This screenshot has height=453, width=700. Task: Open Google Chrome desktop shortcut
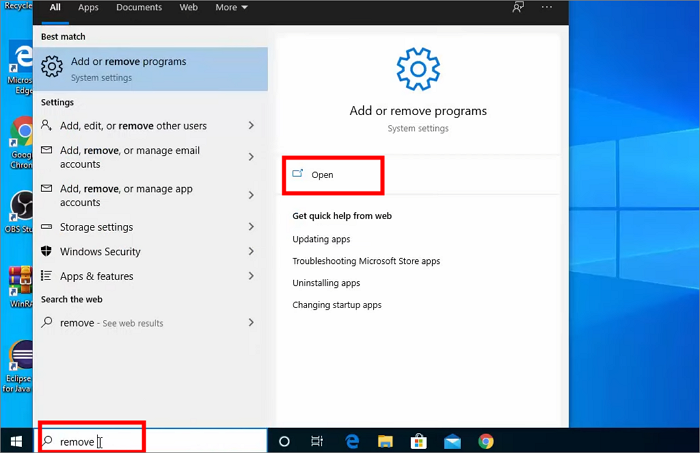(x=21, y=143)
